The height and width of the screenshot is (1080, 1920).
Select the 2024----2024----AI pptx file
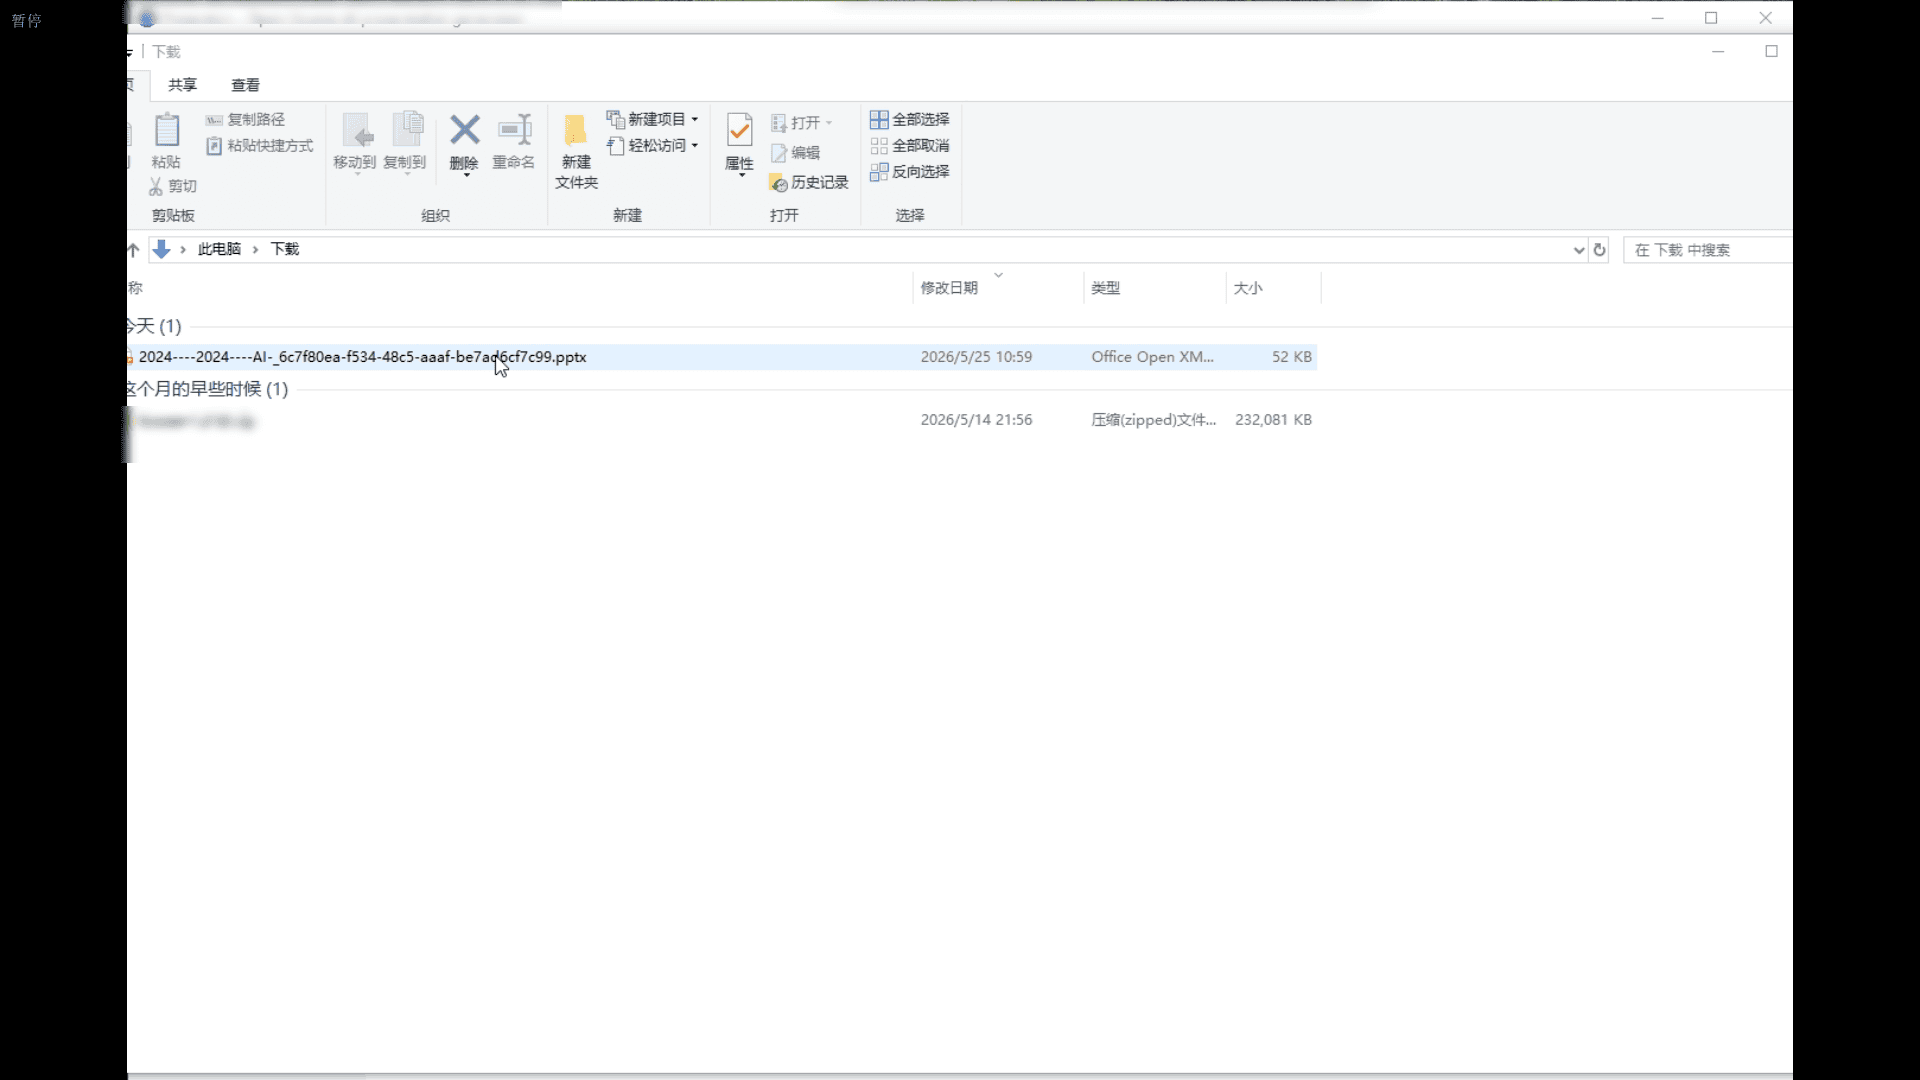362,357
